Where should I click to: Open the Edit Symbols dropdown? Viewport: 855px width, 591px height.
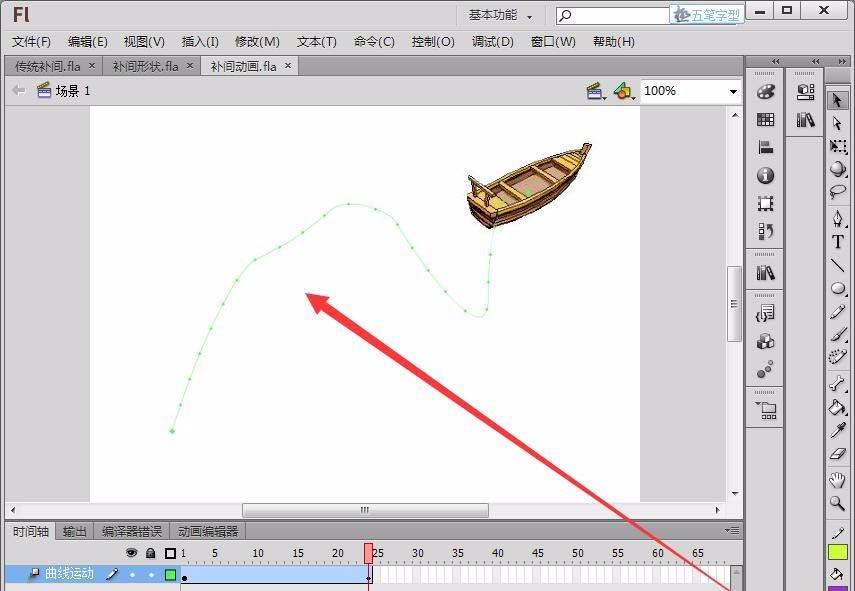pyautogui.click(x=624, y=91)
